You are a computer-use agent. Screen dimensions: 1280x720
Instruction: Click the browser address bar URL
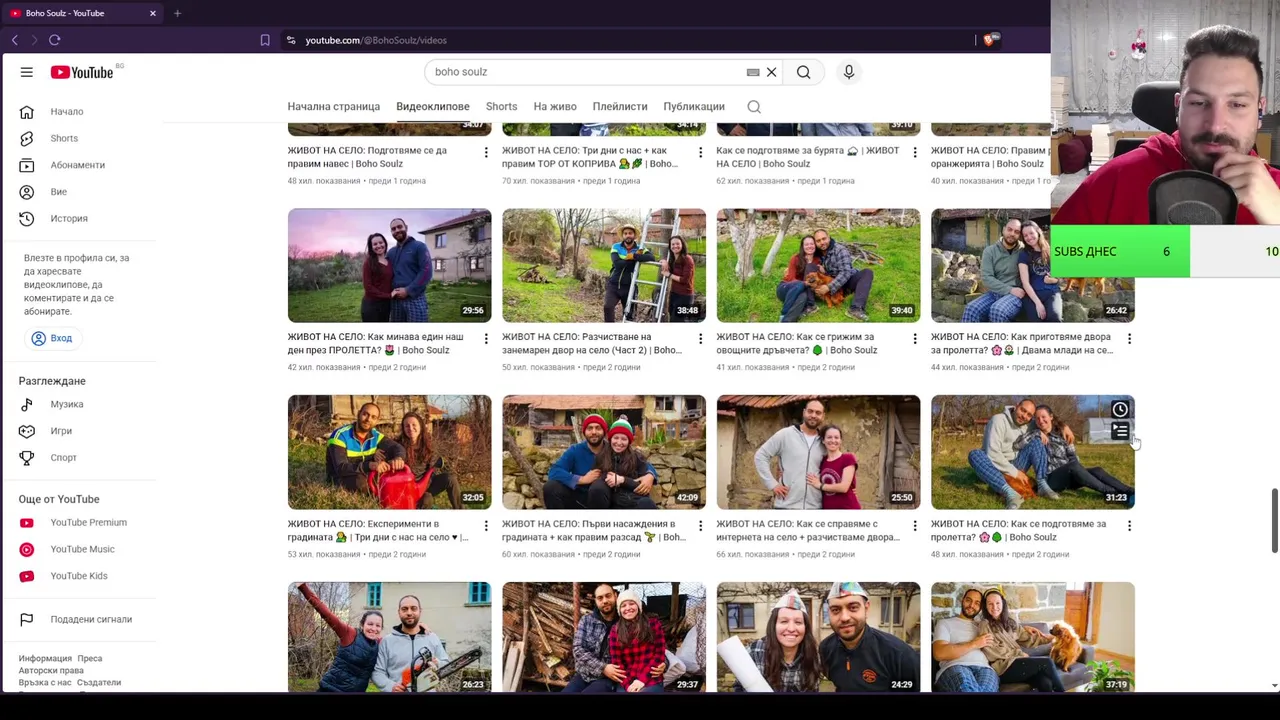click(x=376, y=40)
